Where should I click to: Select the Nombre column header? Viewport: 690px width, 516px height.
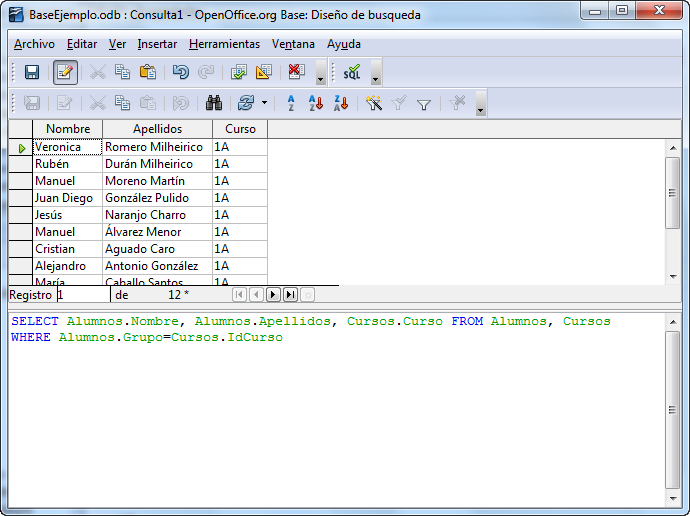pyautogui.click(x=68, y=129)
